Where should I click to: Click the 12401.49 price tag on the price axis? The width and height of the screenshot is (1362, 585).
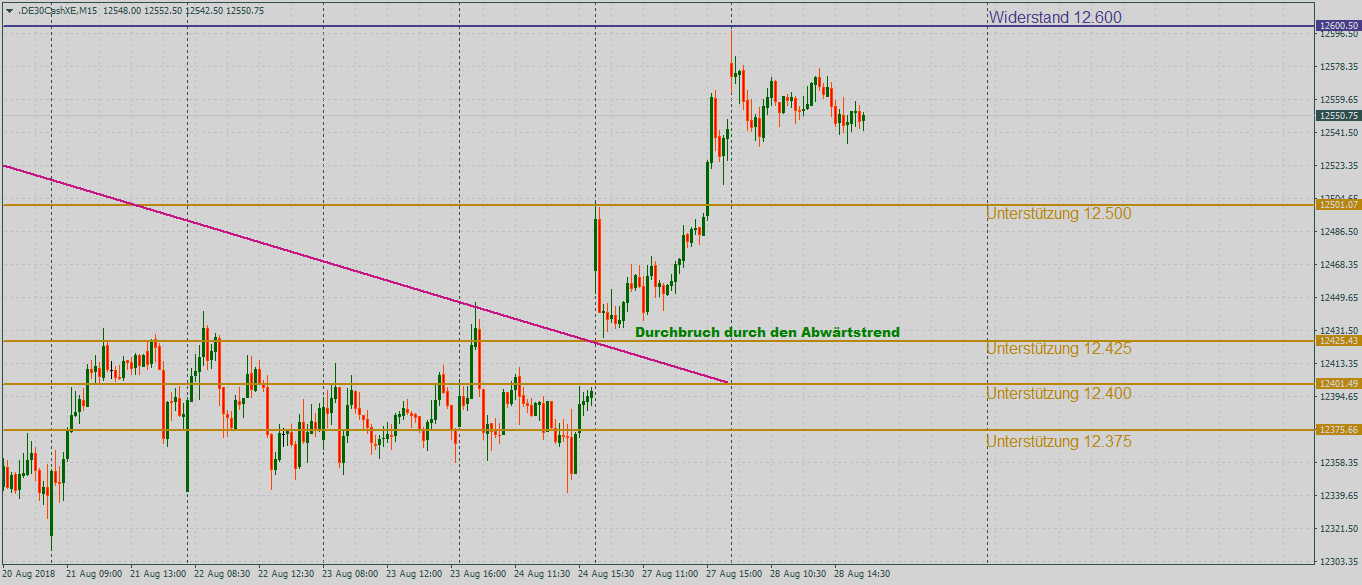pyautogui.click(x=1339, y=384)
